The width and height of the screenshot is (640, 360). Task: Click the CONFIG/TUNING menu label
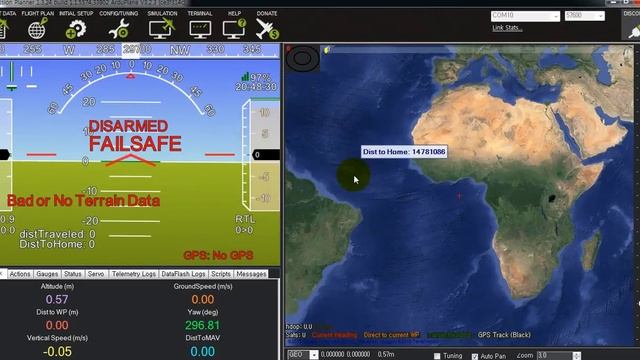119,13
